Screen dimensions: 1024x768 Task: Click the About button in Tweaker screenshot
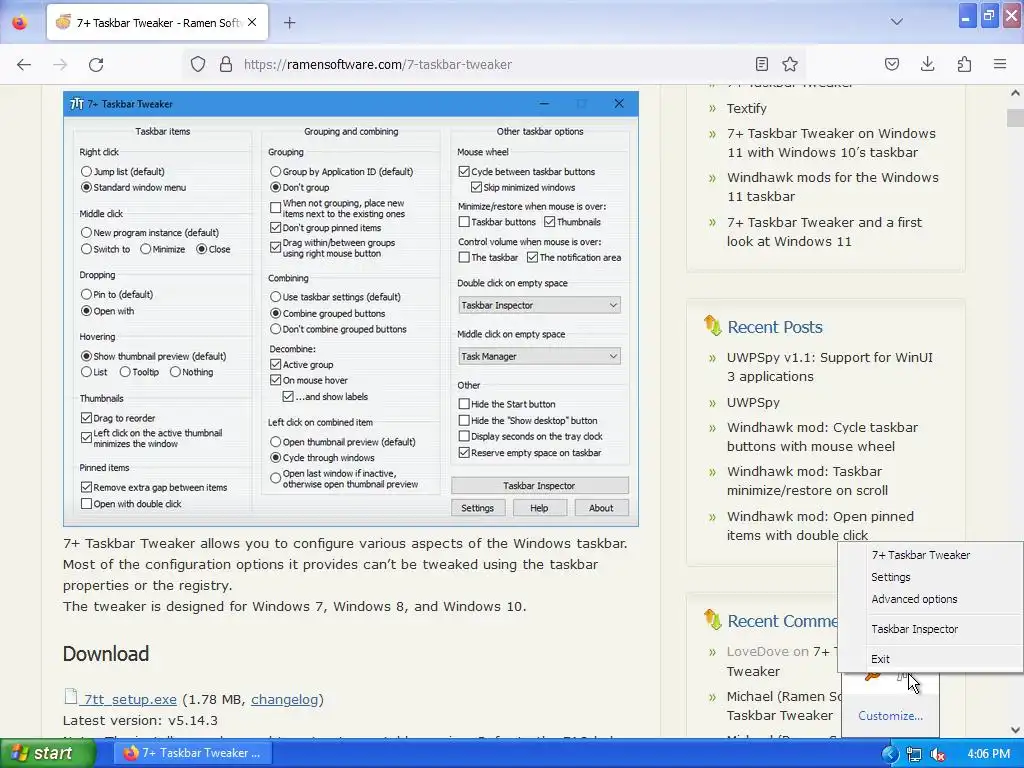tap(601, 508)
